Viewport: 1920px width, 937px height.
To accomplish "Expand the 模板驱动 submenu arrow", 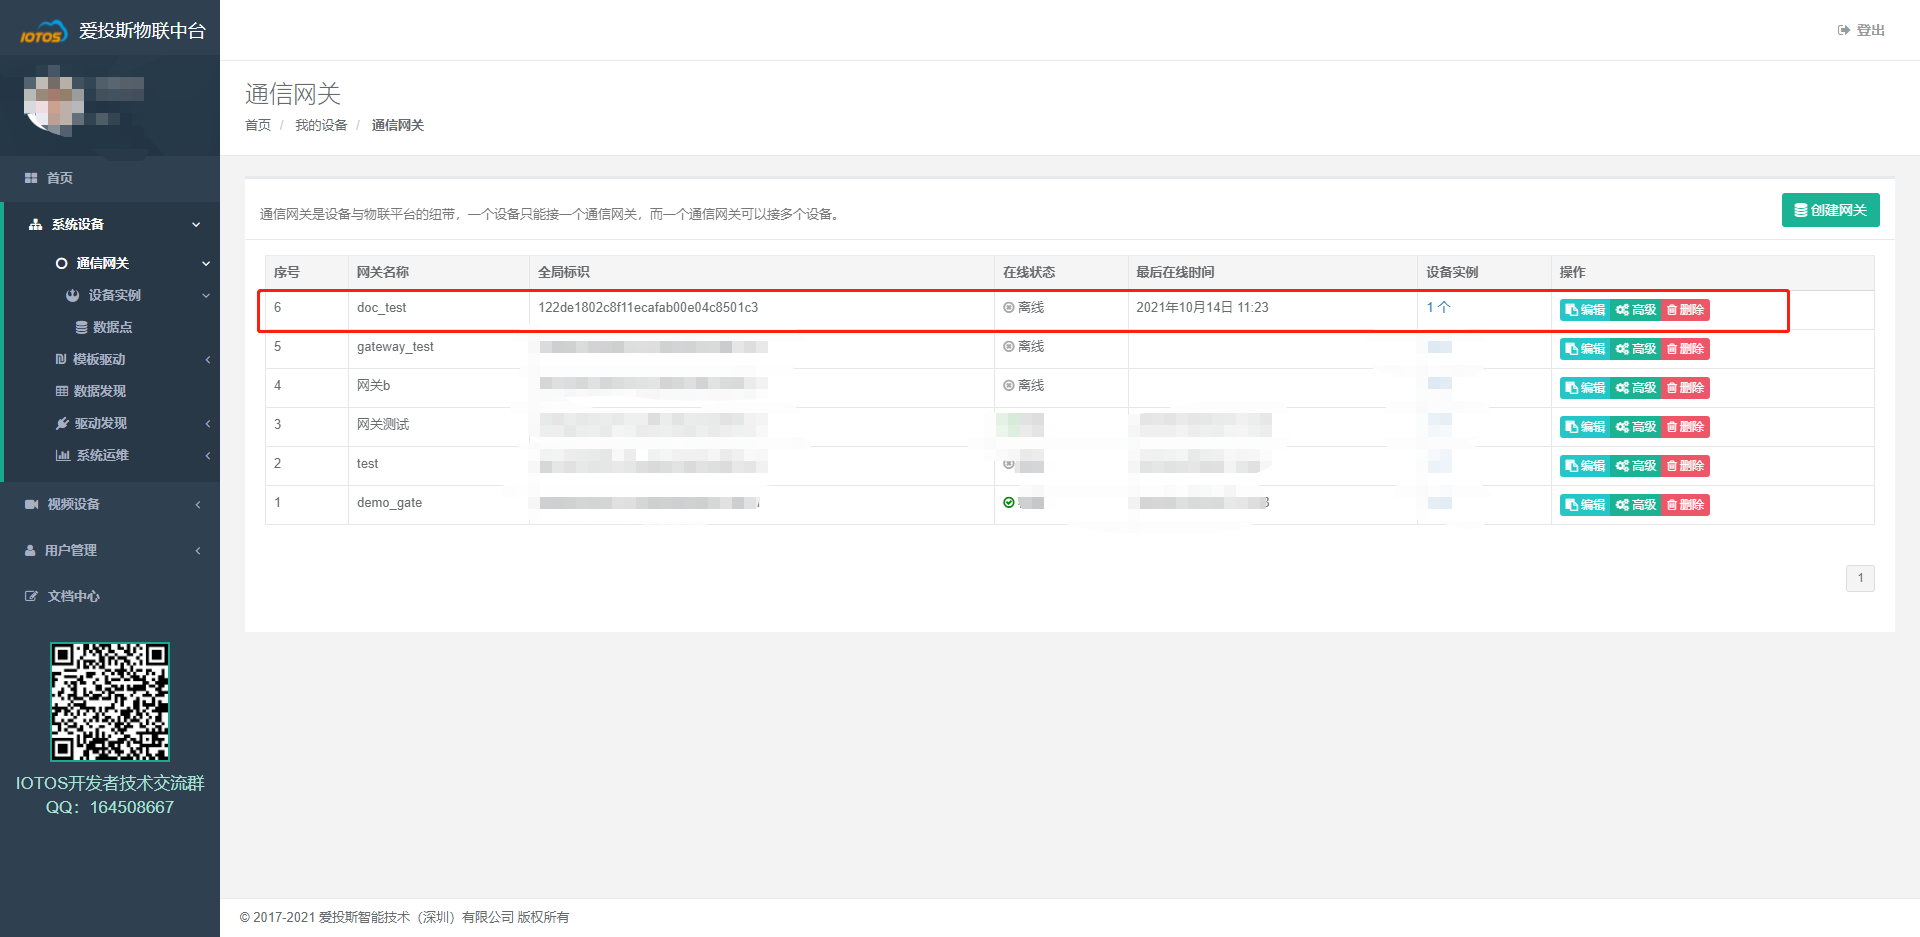I will tap(207, 359).
